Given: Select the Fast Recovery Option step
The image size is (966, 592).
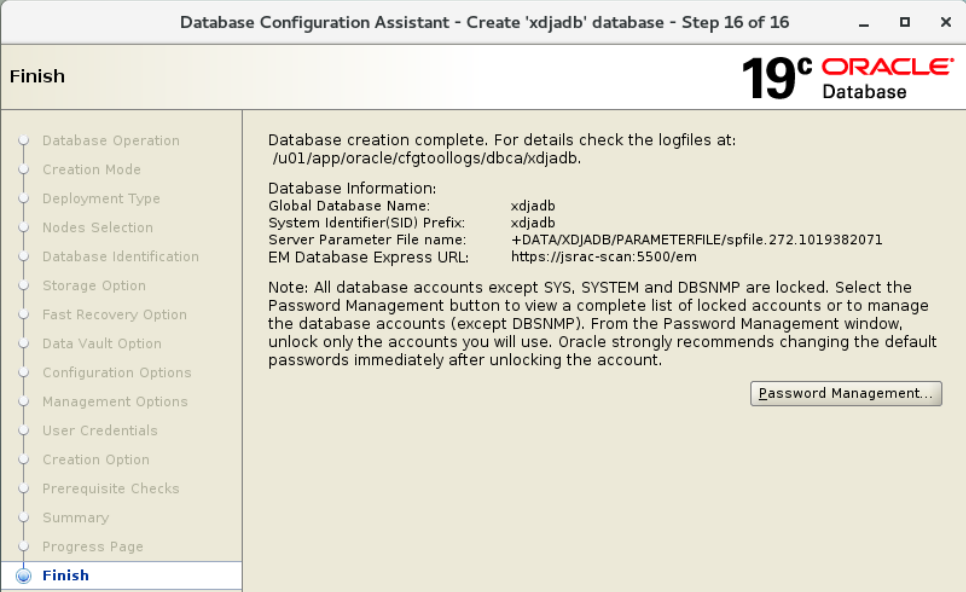Looking at the screenshot, I should [x=115, y=314].
